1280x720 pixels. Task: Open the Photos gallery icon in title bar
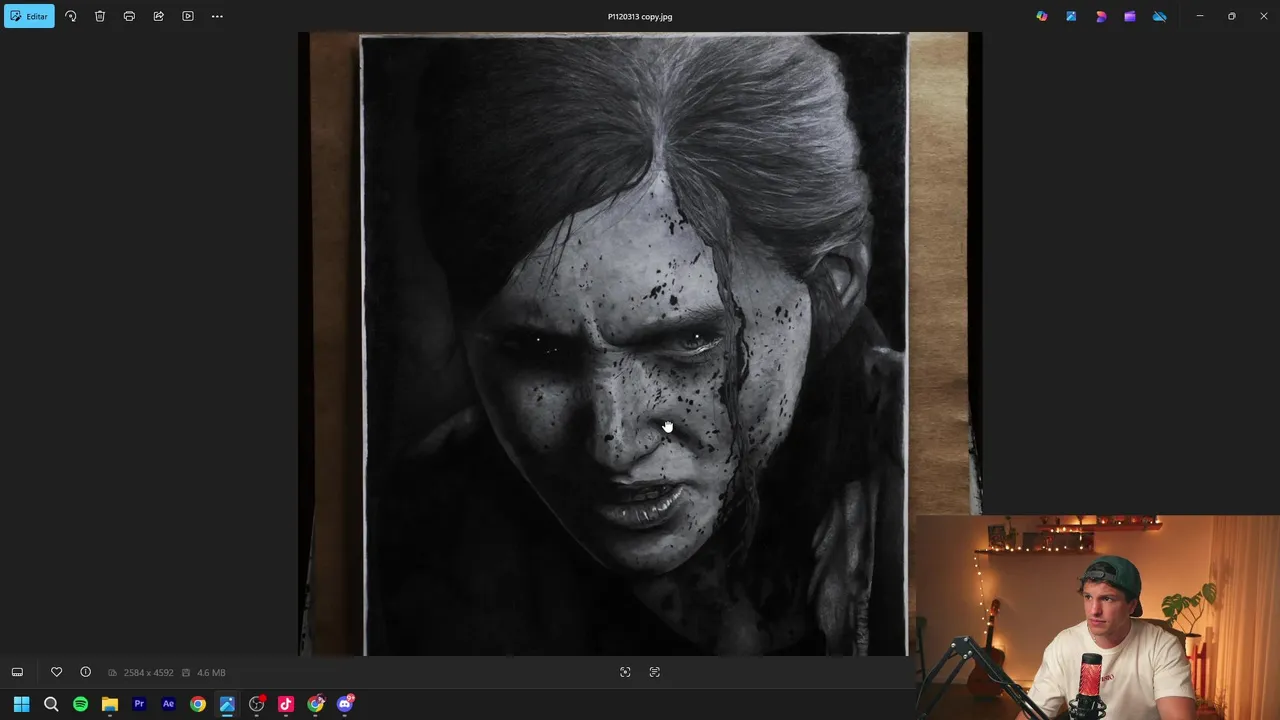[x=1071, y=16]
